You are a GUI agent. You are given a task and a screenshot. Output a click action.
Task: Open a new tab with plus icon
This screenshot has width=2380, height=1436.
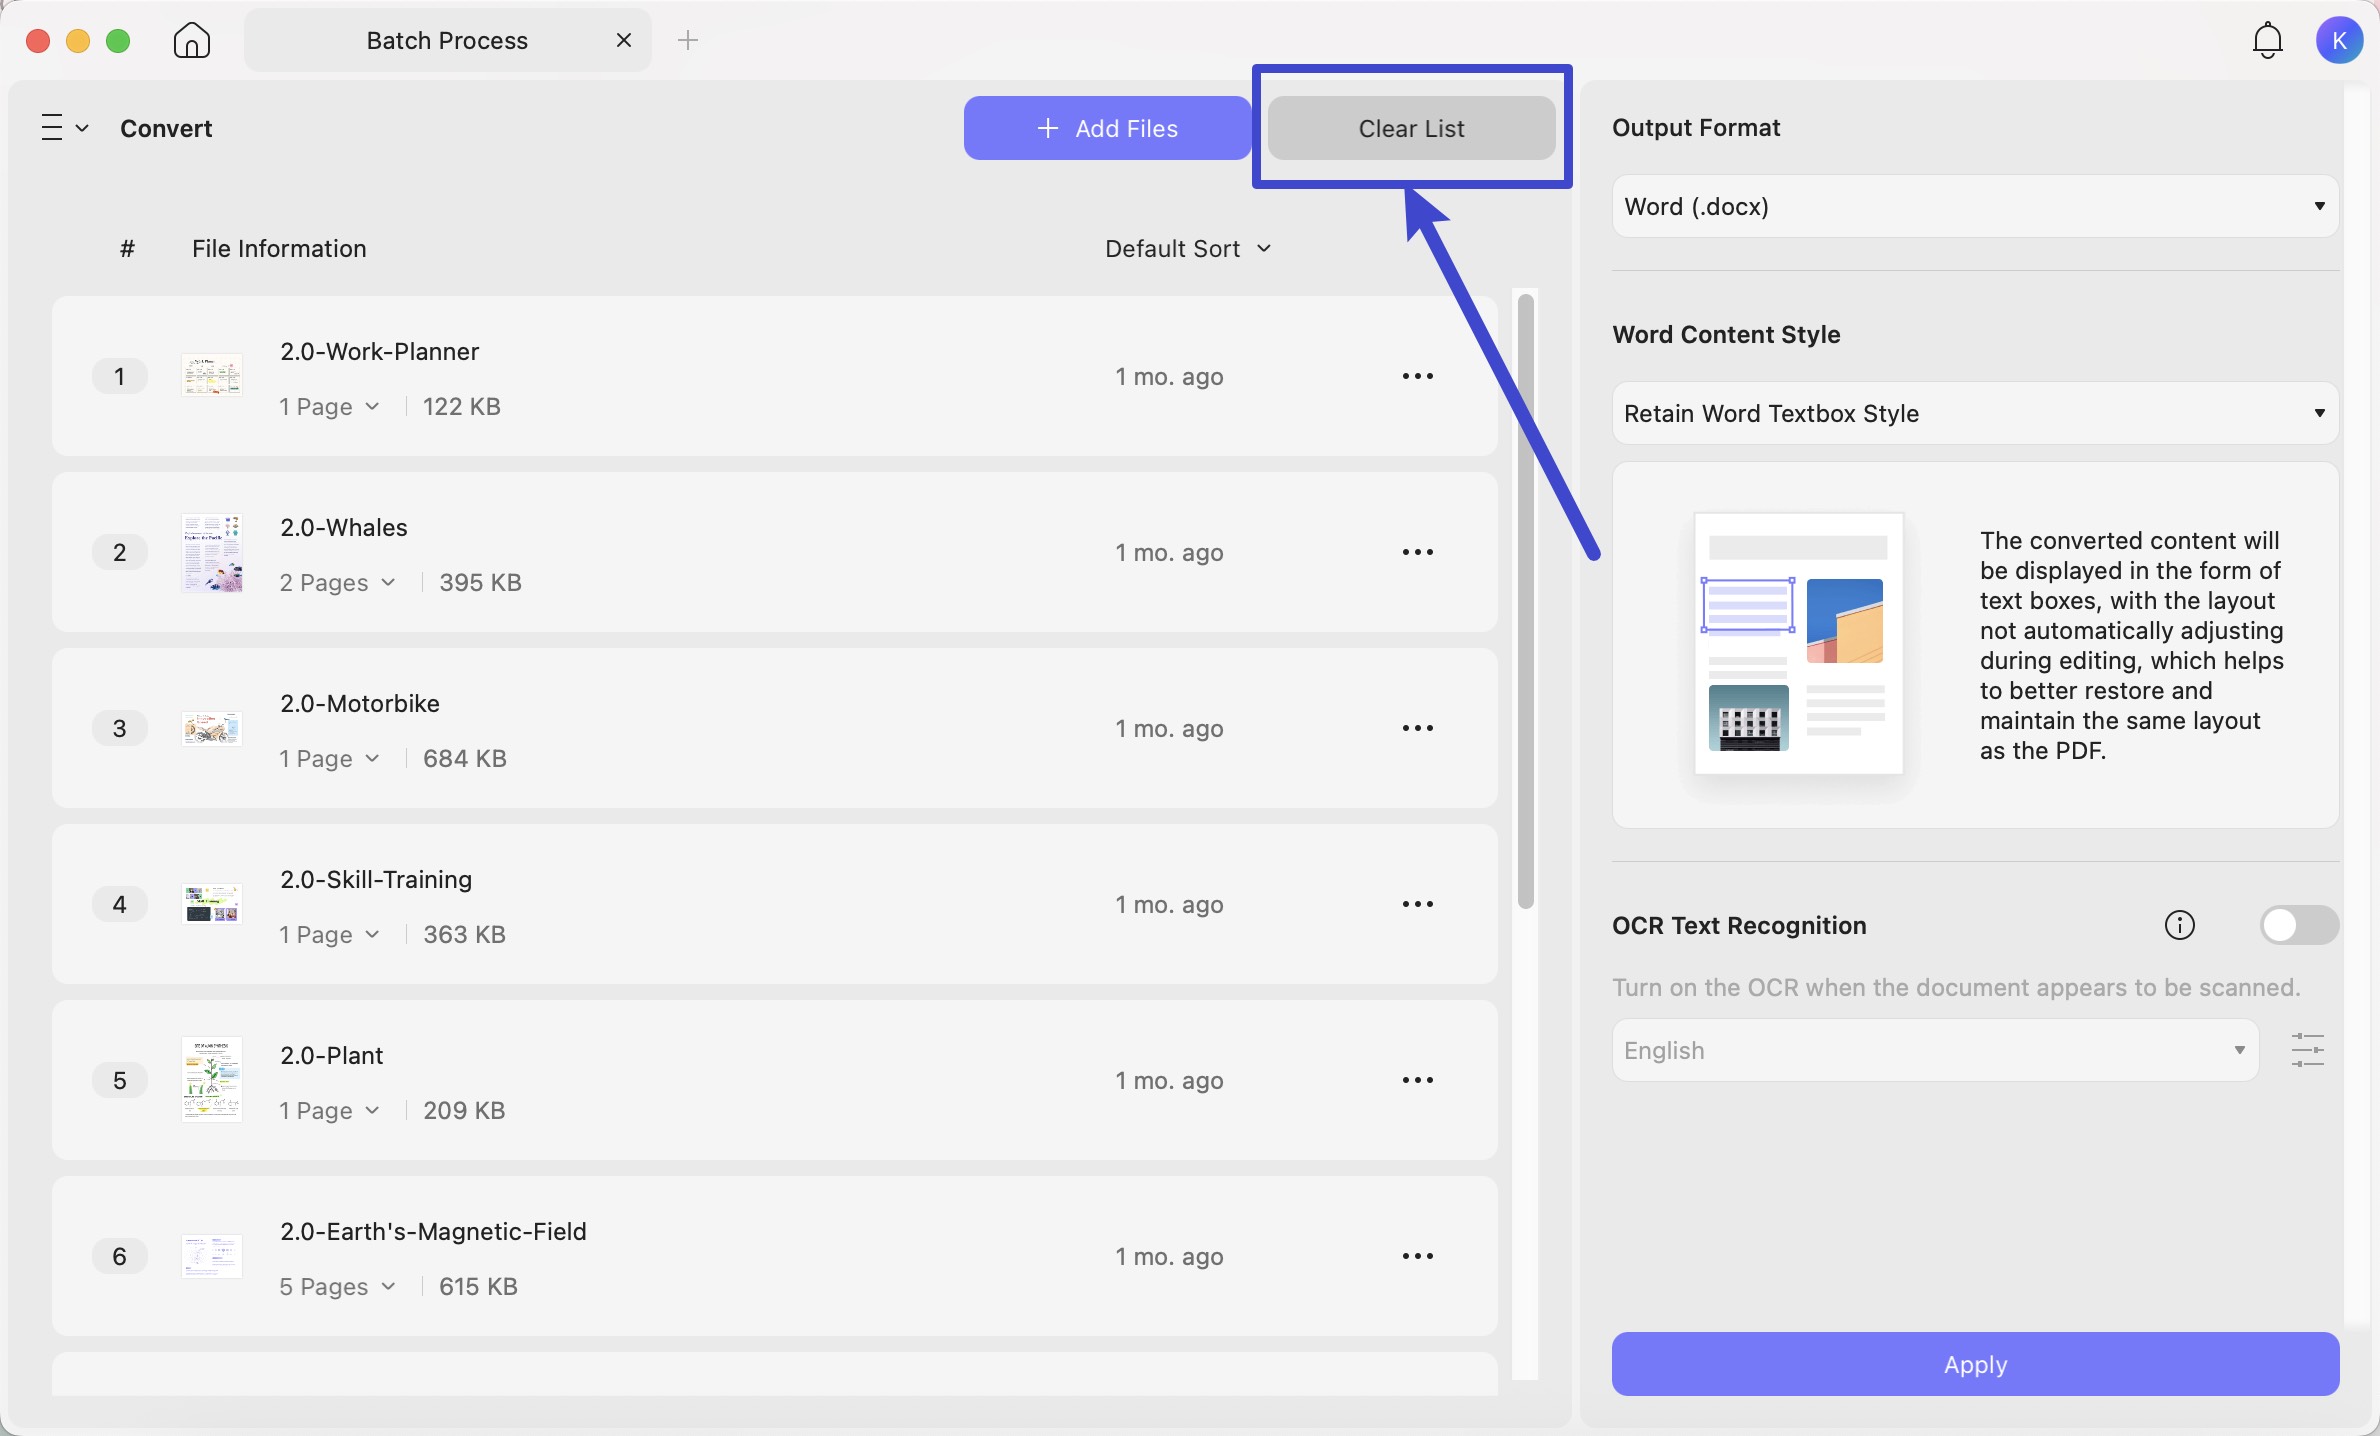(688, 41)
